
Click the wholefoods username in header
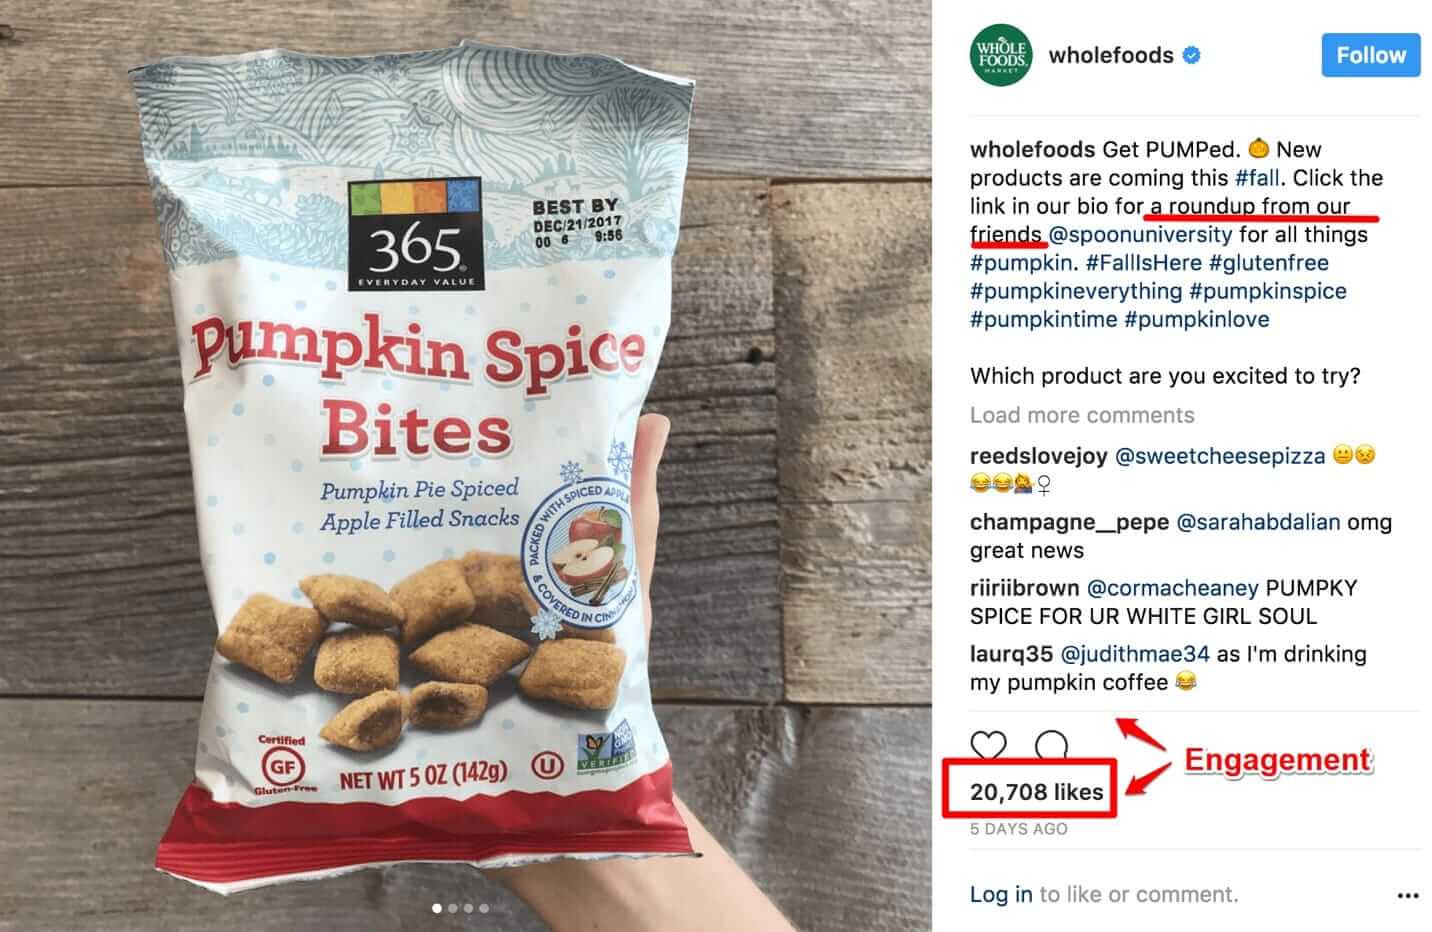click(1111, 55)
